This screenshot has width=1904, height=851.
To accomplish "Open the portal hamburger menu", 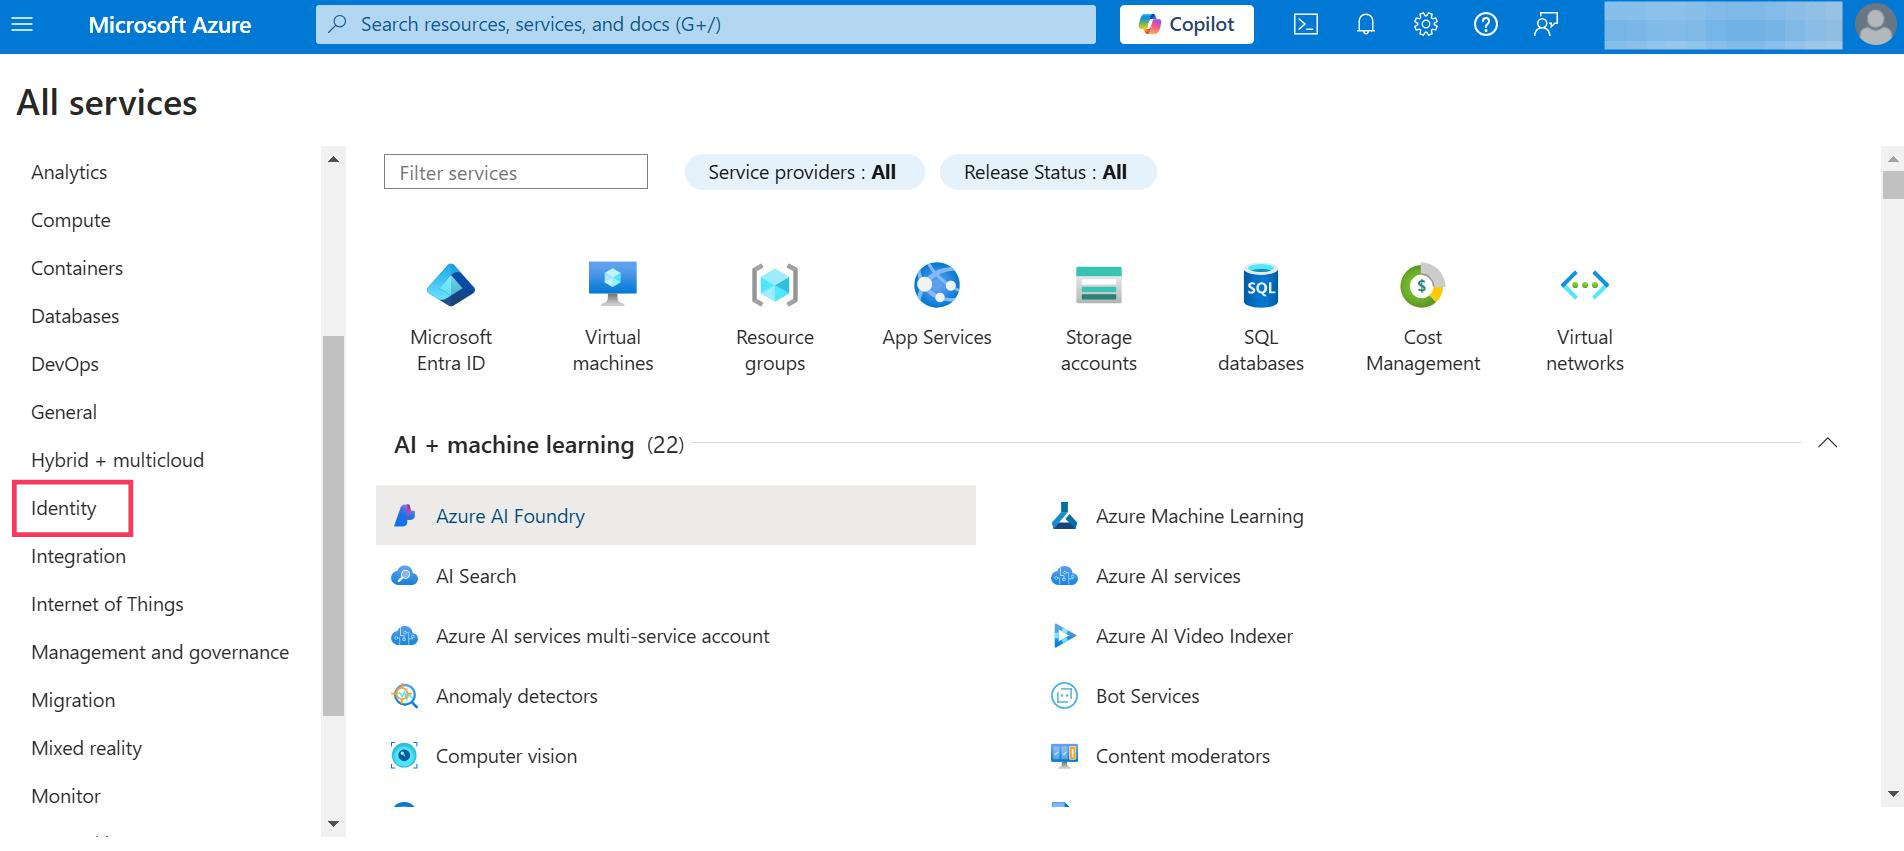I will click(22, 24).
